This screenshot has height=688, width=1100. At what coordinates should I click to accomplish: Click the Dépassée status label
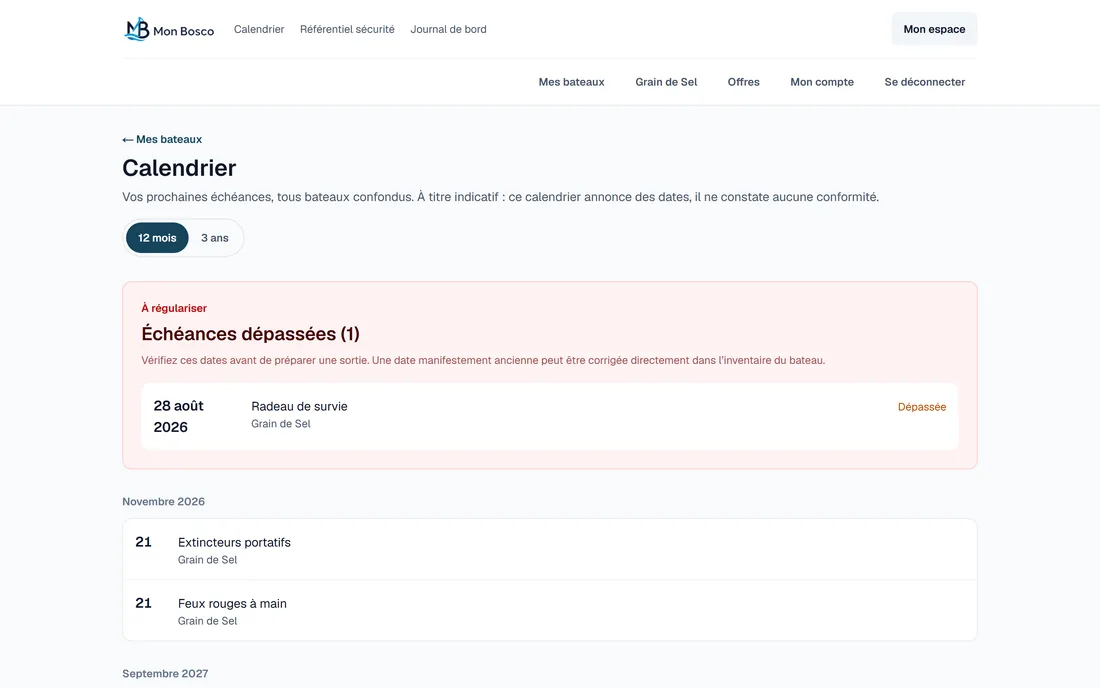point(922,407)
